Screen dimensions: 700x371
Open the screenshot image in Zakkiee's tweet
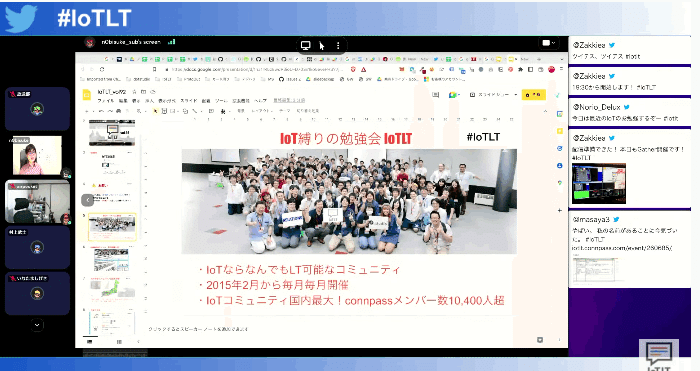(599, 183)
